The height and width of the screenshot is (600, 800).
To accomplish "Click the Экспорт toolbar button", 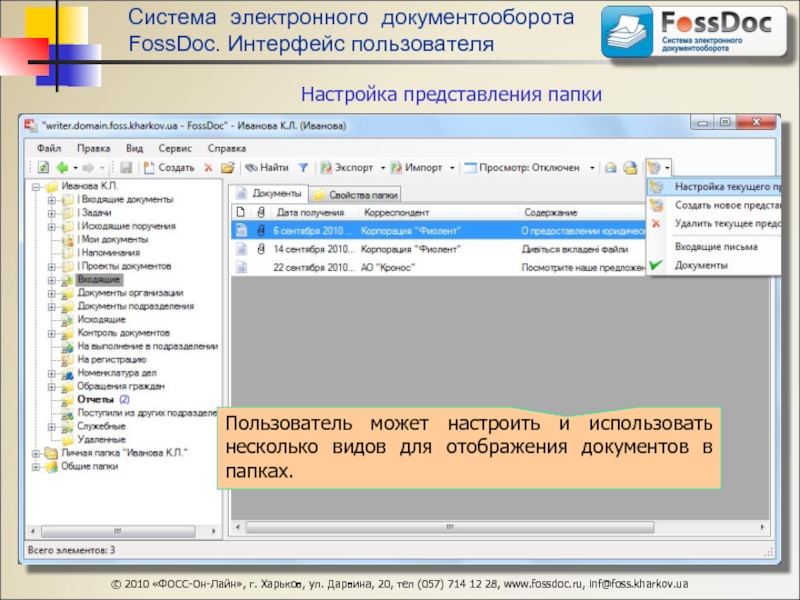I will [347, 167].
